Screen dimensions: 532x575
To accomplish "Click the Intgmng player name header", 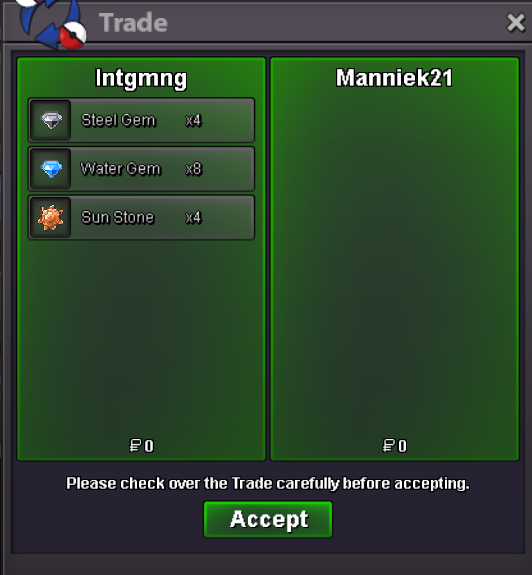I will [141, 78].
